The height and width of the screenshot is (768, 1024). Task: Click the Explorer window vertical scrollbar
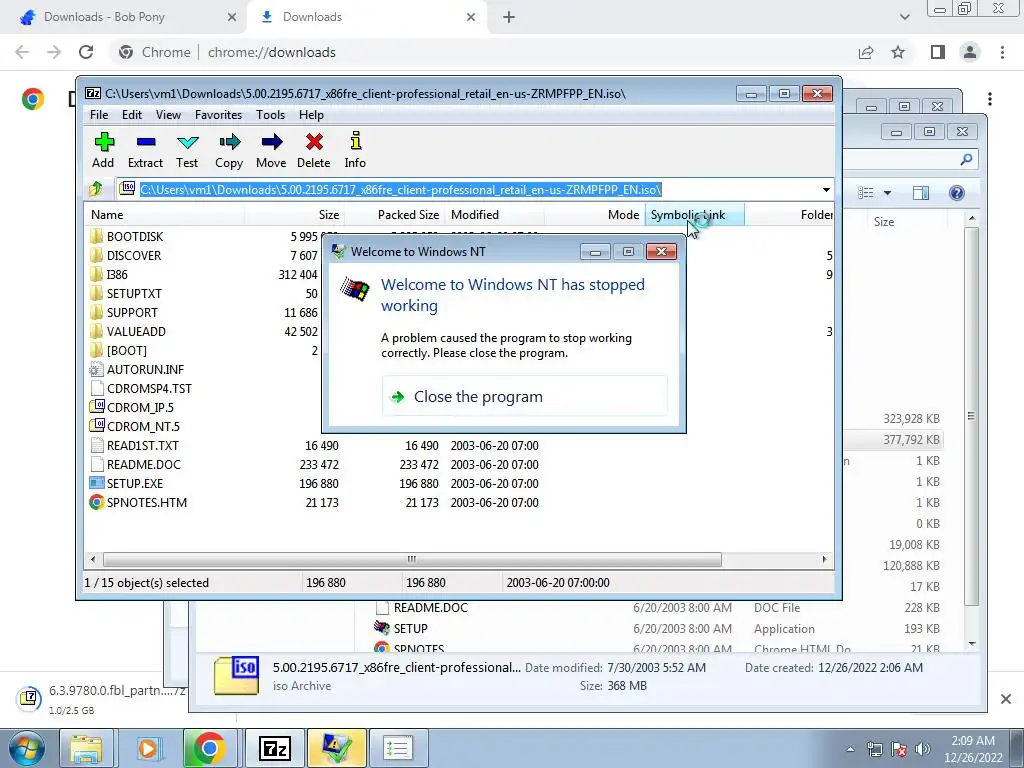pyautogui.click(x=972, y=417)
